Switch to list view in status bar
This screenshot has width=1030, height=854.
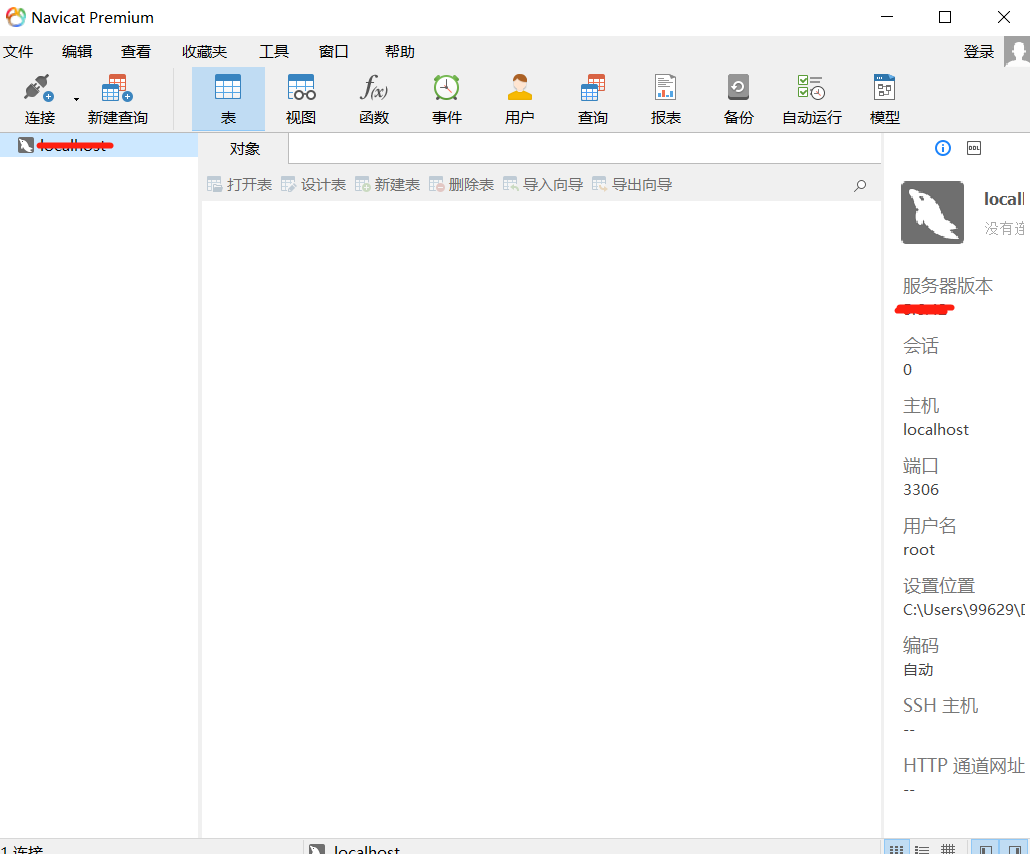click(922, 848)
